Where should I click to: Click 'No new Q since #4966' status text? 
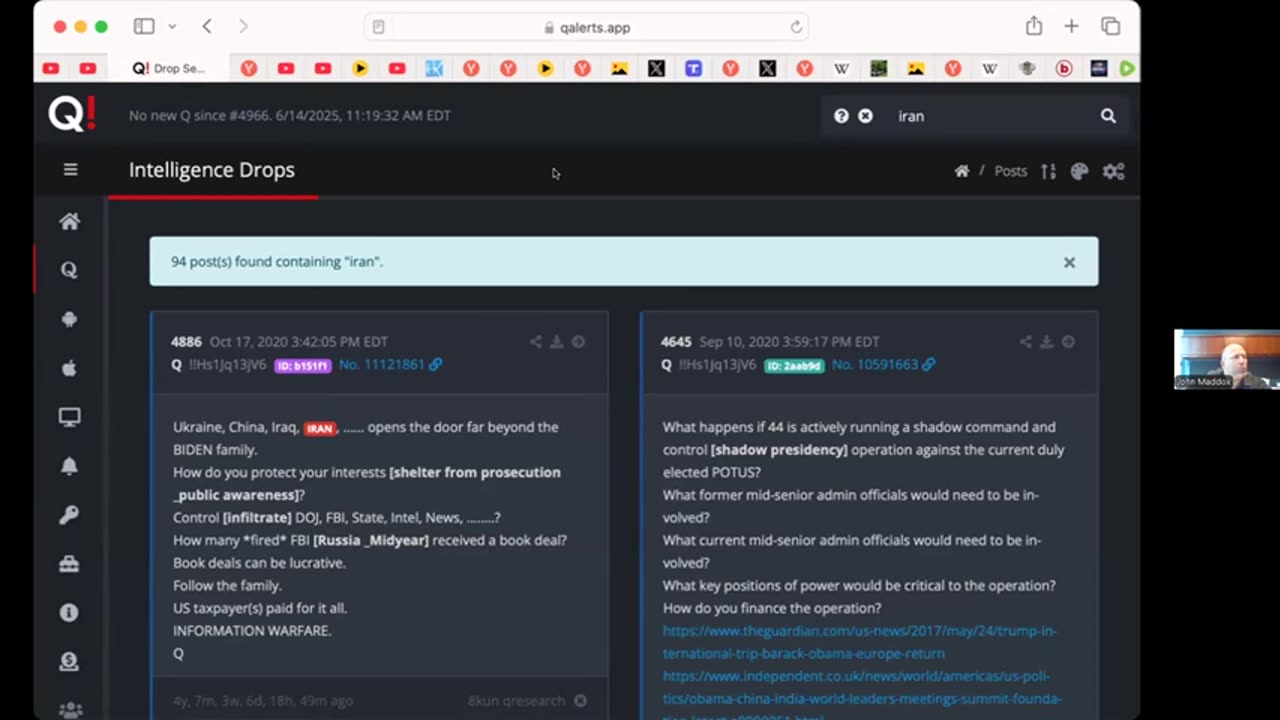pyautogui.click(x=290, y=116)
